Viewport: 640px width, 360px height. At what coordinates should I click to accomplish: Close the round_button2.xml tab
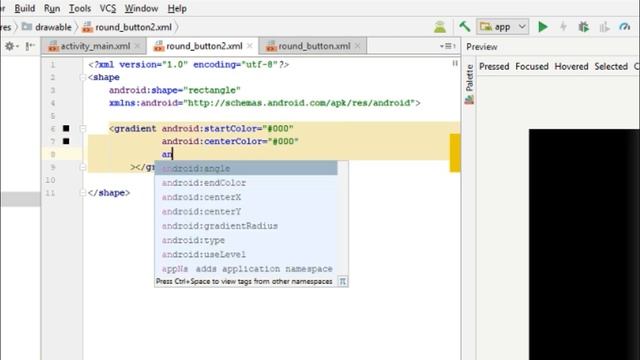pos(250,46)
